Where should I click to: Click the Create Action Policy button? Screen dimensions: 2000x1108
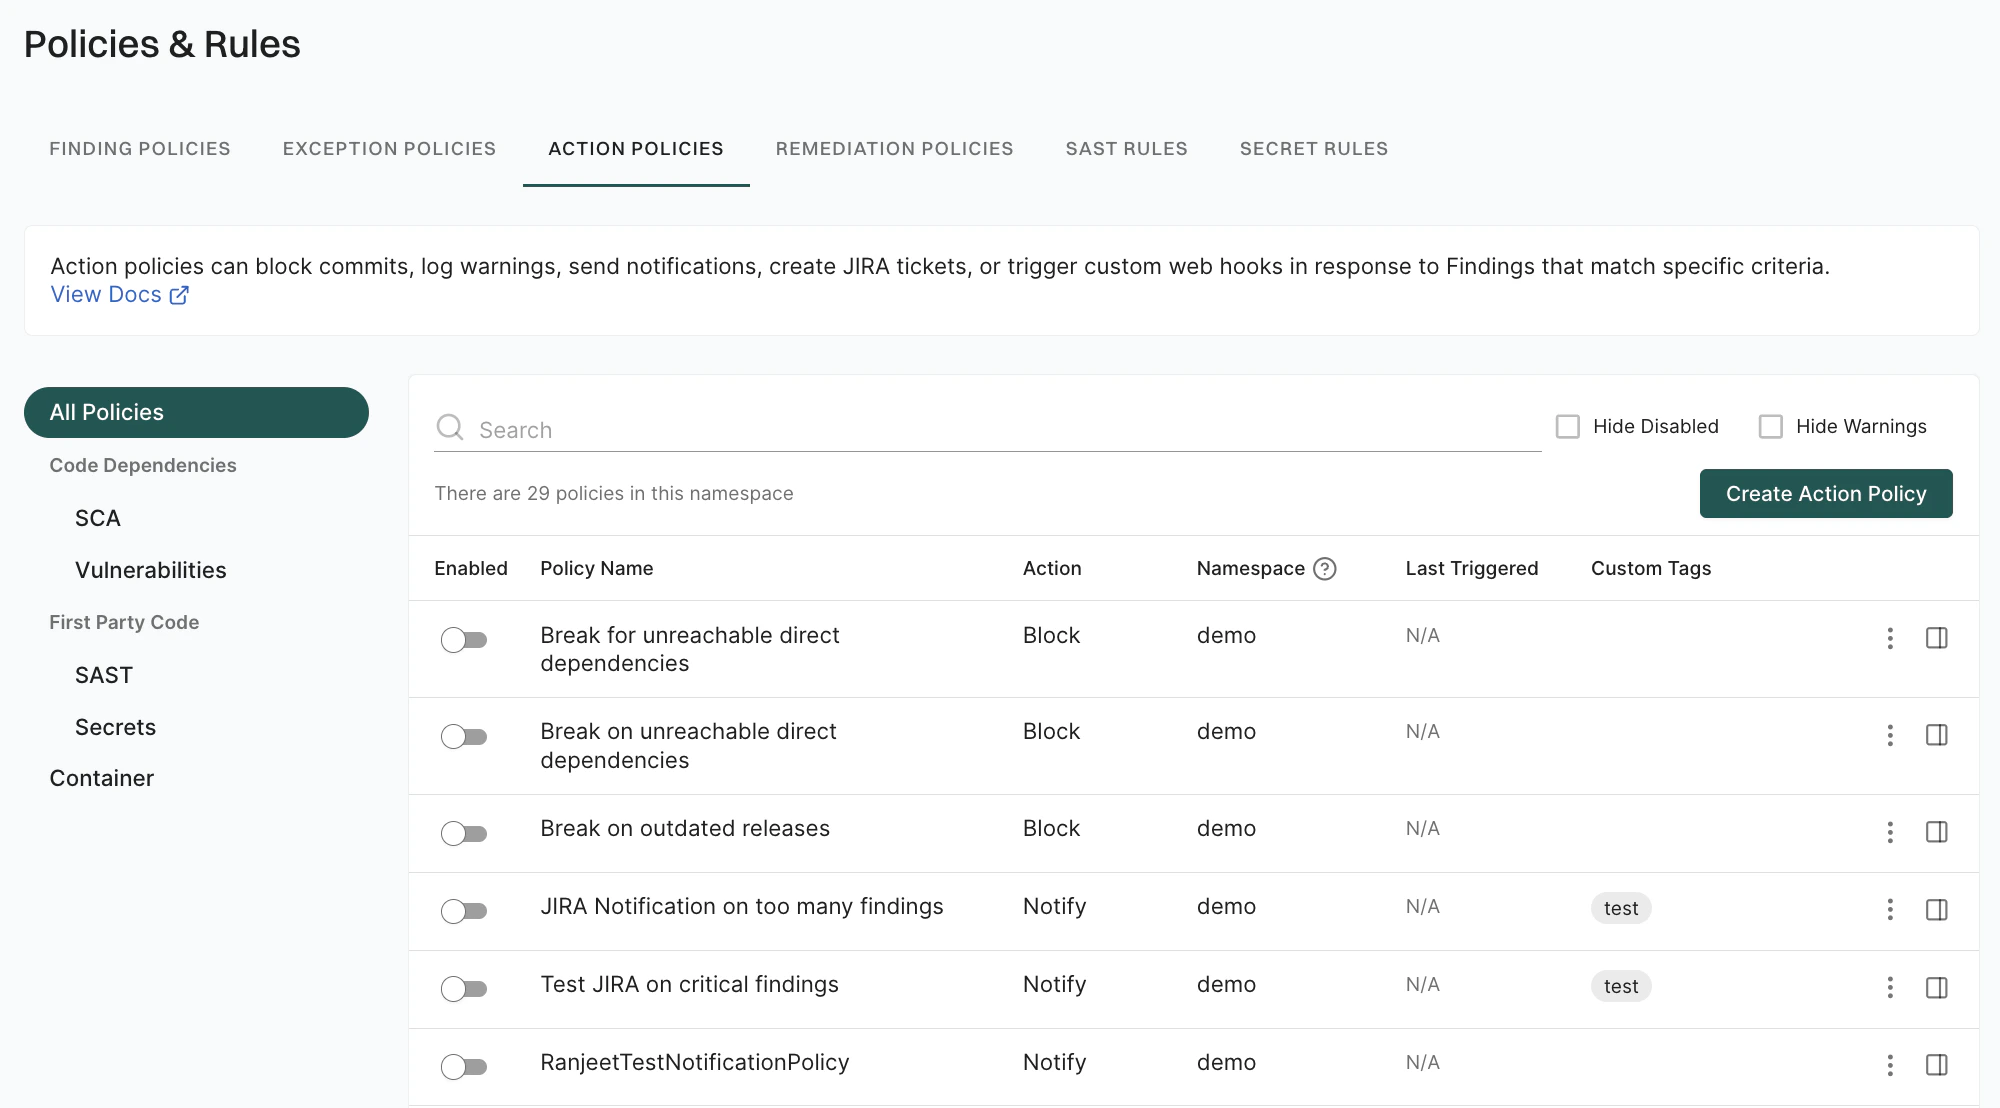click(x=1825, y=494)
